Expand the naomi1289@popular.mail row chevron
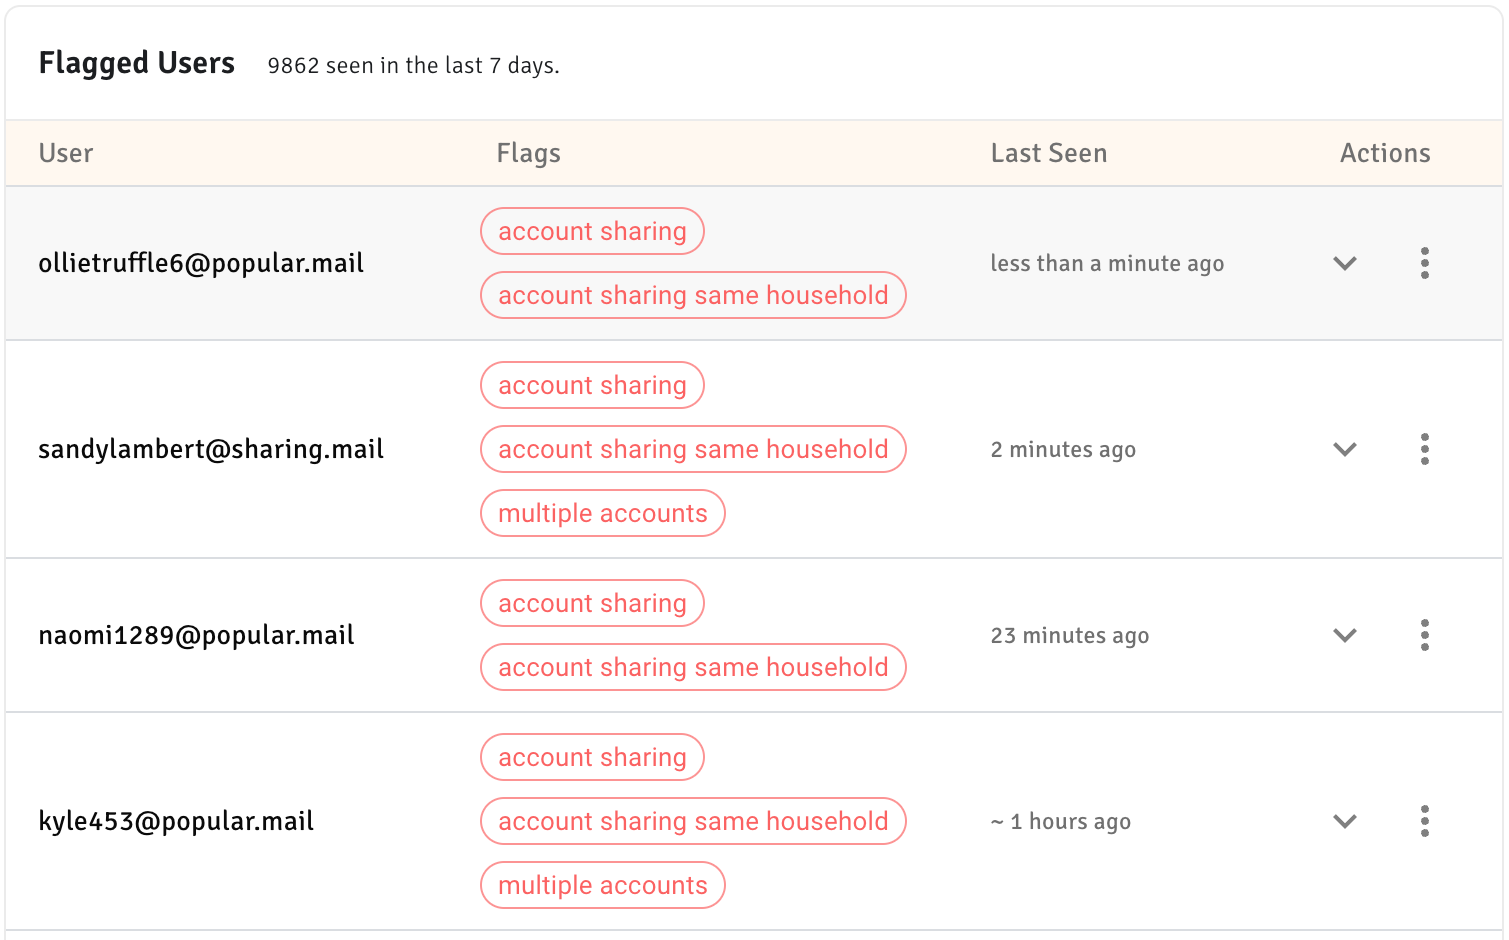 point(1345,635)
